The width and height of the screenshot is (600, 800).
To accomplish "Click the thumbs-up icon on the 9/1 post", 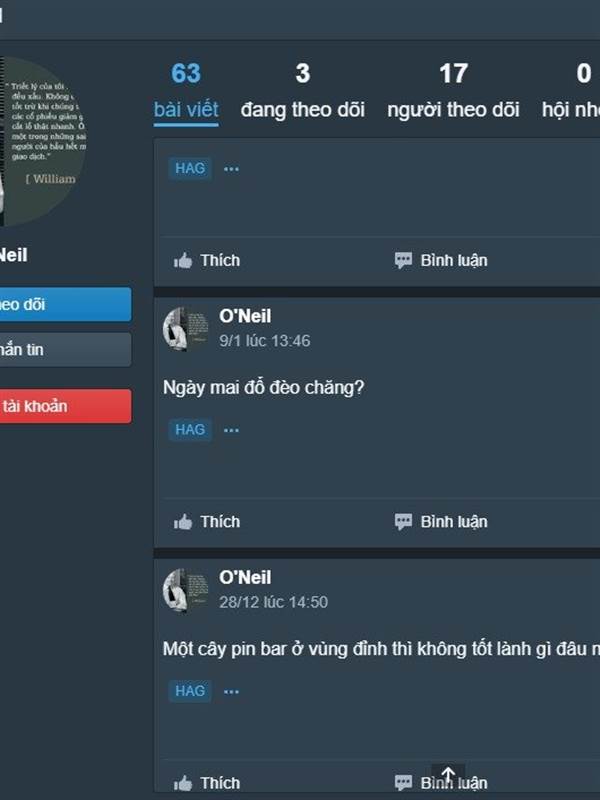I will [183, 521].
